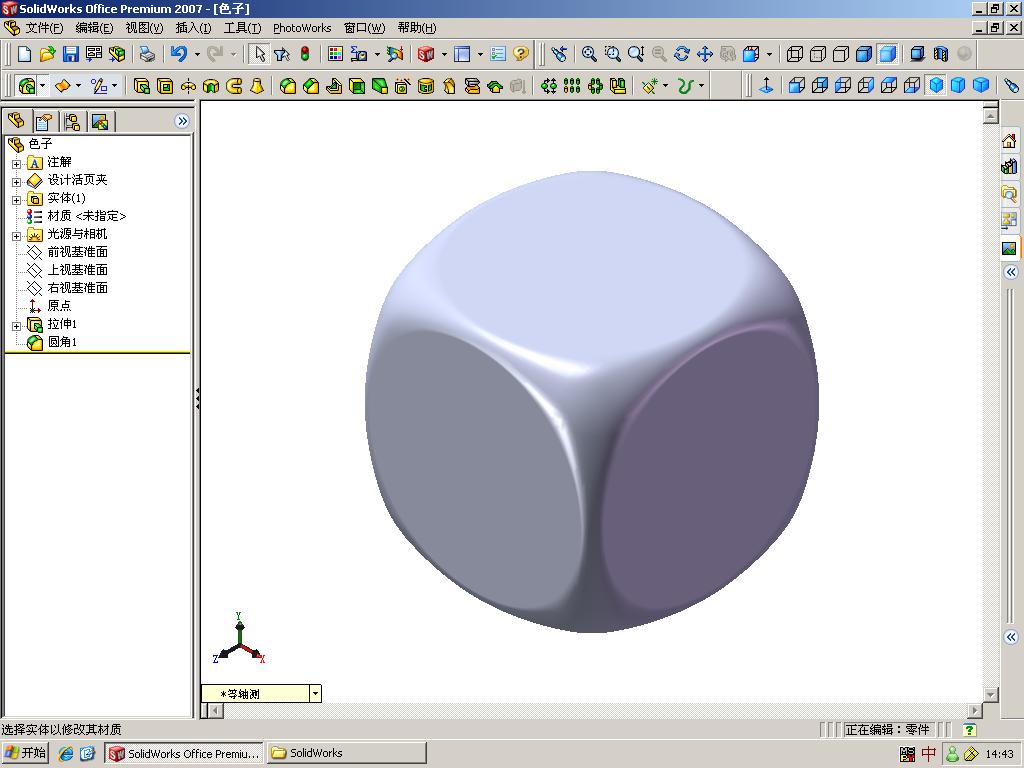This screenshot has height=768, width=1024.
Task: Toggle Shadows in Shaded Mode
Action: point(918,54)
